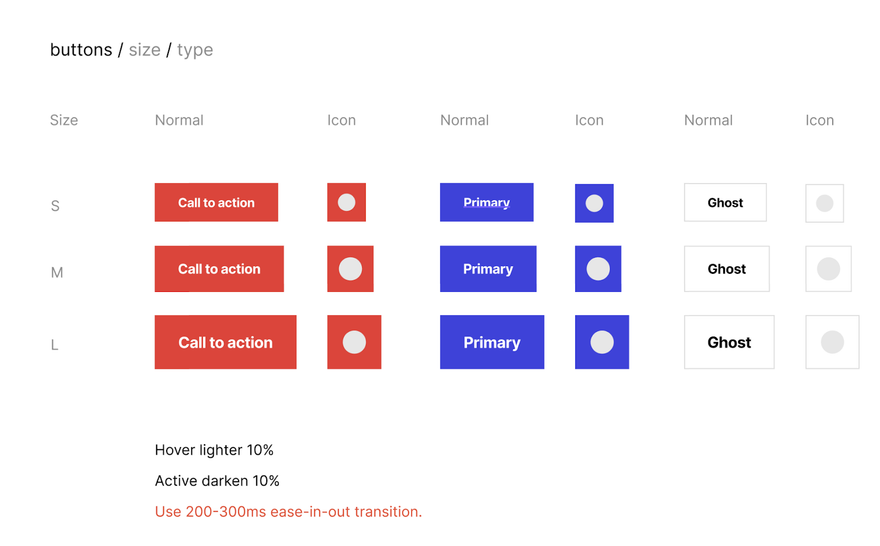Click the small blue icon button
This screenshot has width=880, height=546.
click(x=594, y=203)
